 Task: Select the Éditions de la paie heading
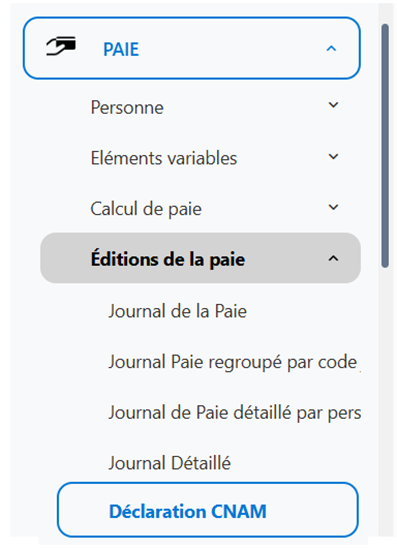tap(168, 258)
